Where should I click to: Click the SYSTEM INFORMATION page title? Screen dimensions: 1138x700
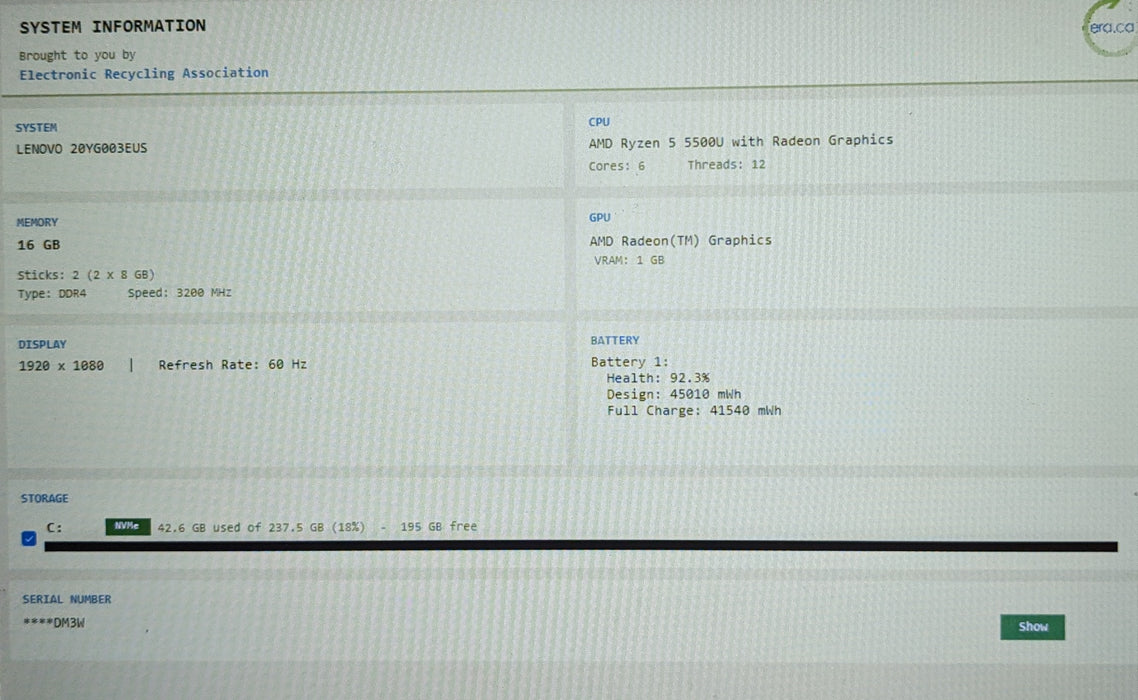coord(112,27)
